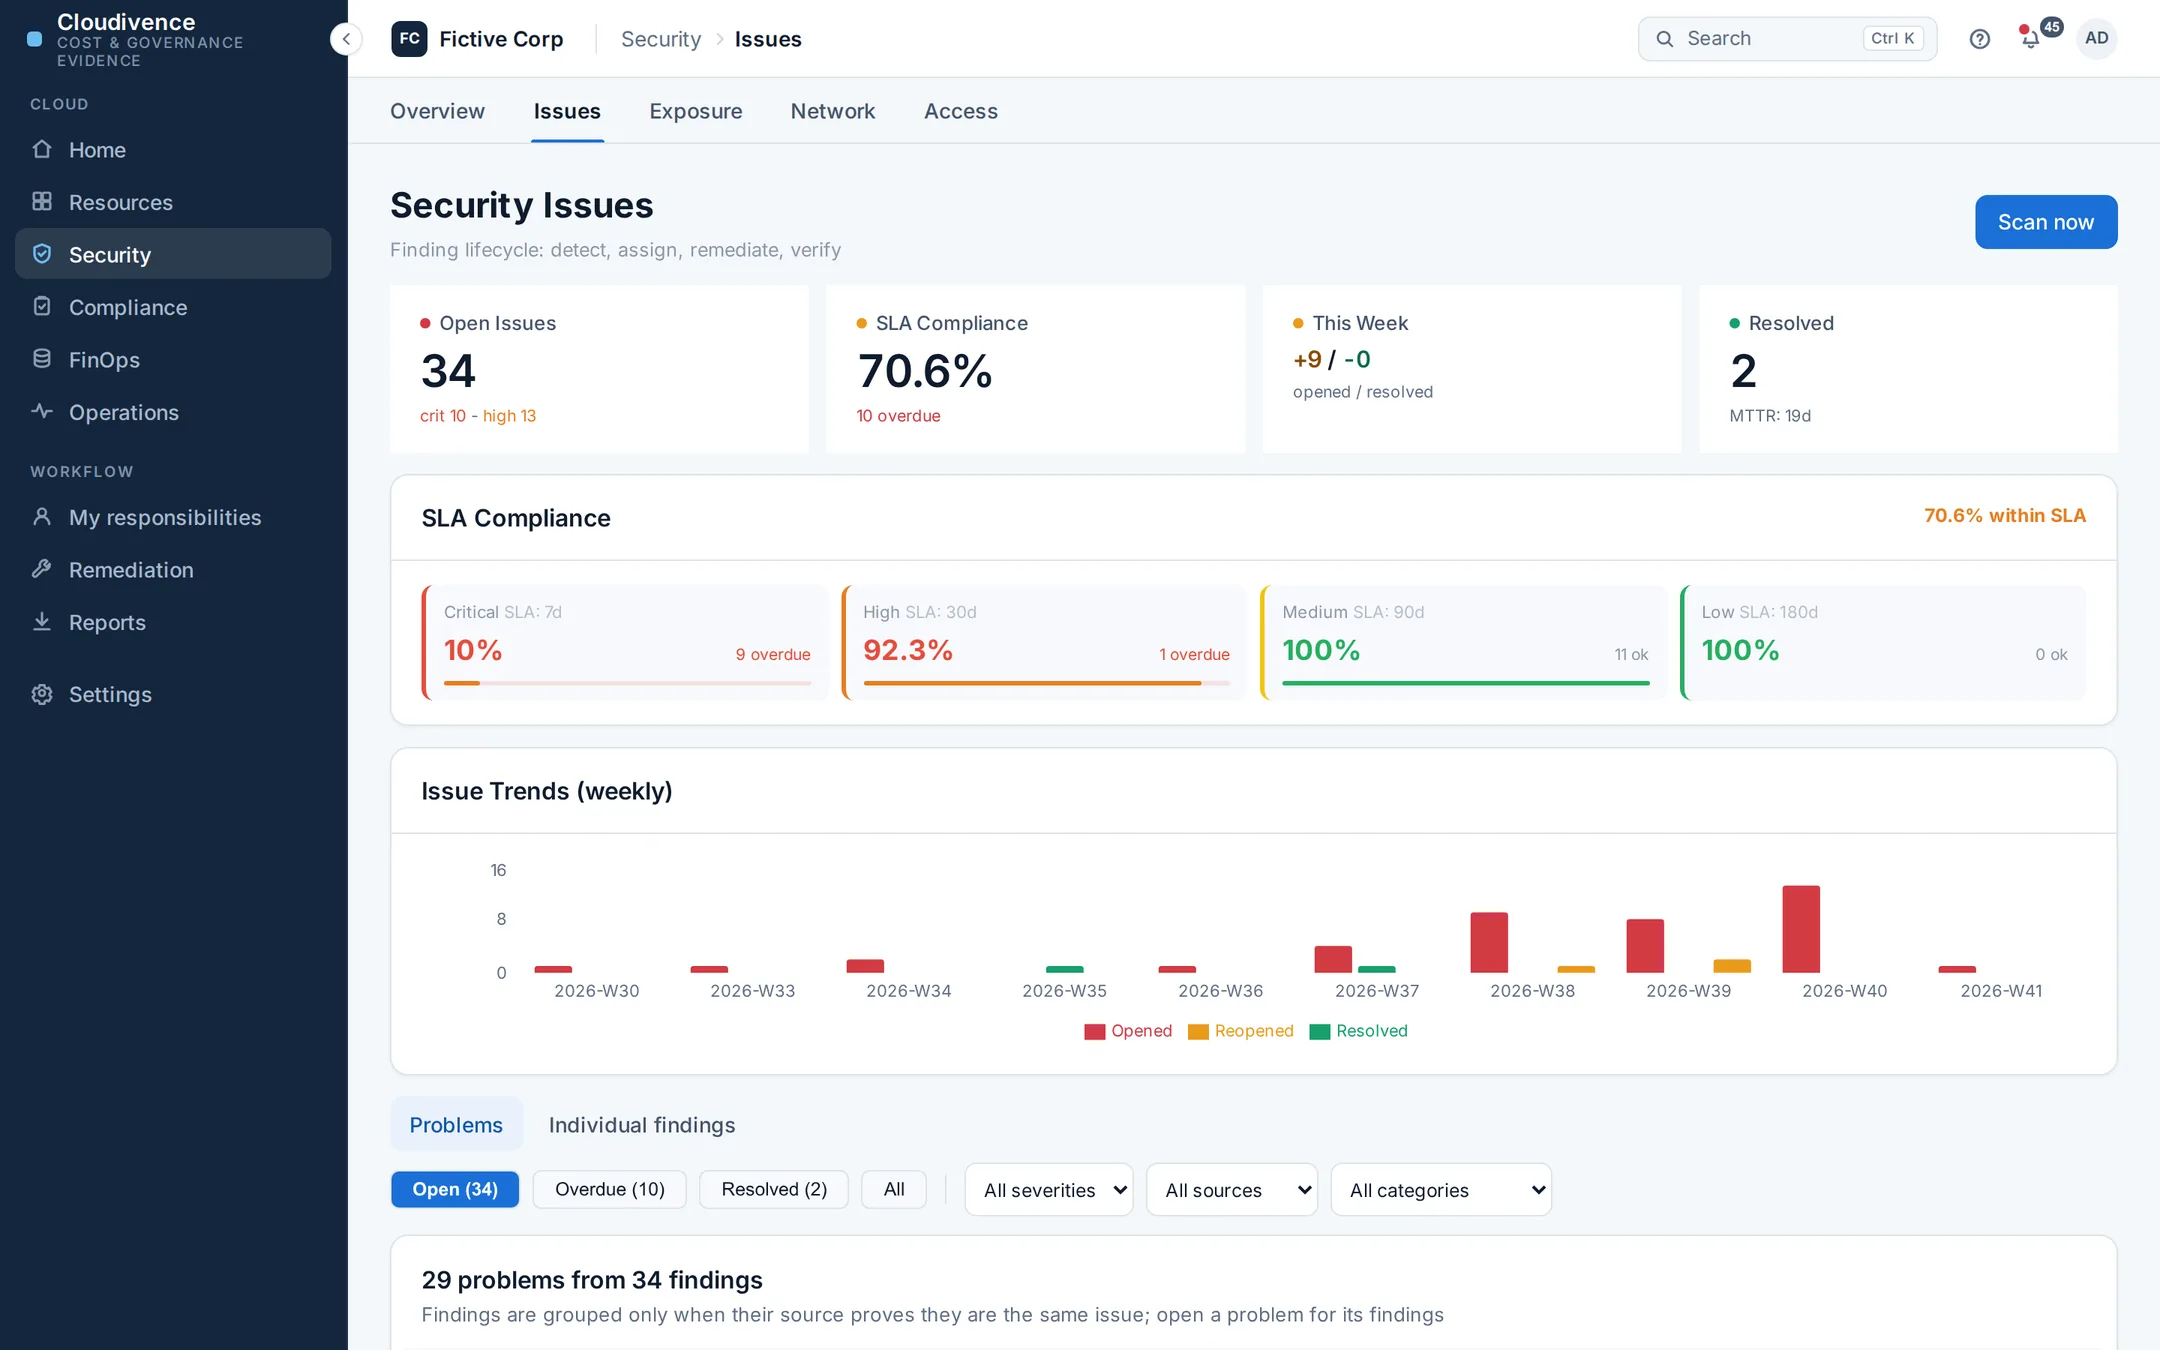
Task: Toggle the Opened series in chart legend
Action: click(x=1128, y=1031)
